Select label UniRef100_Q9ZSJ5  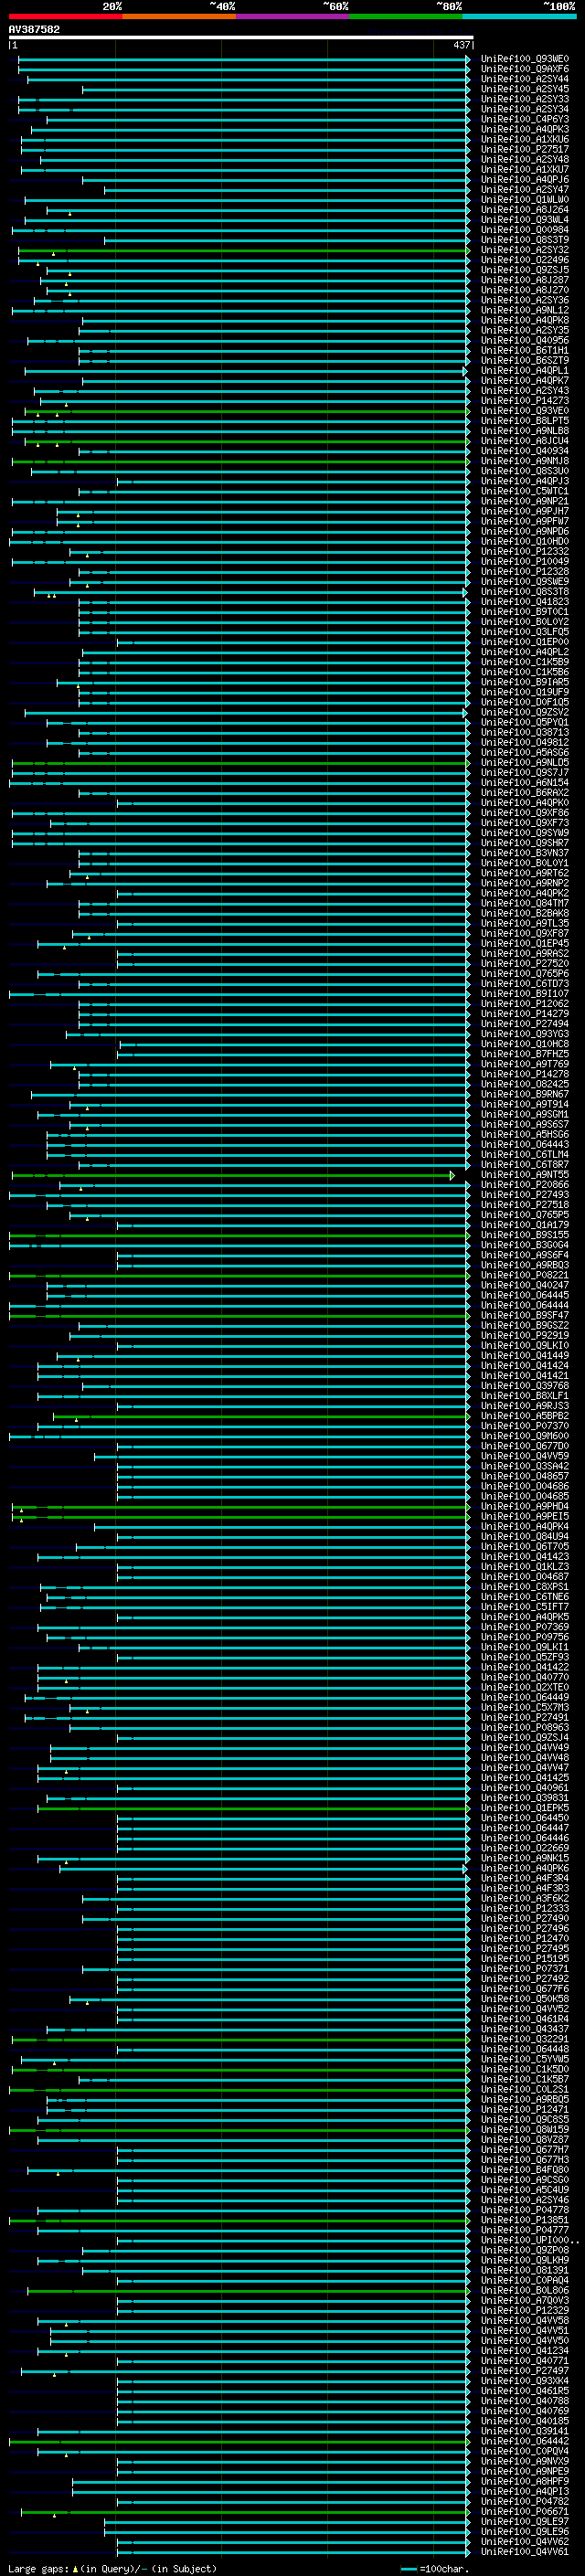click(x=524, y=270)
